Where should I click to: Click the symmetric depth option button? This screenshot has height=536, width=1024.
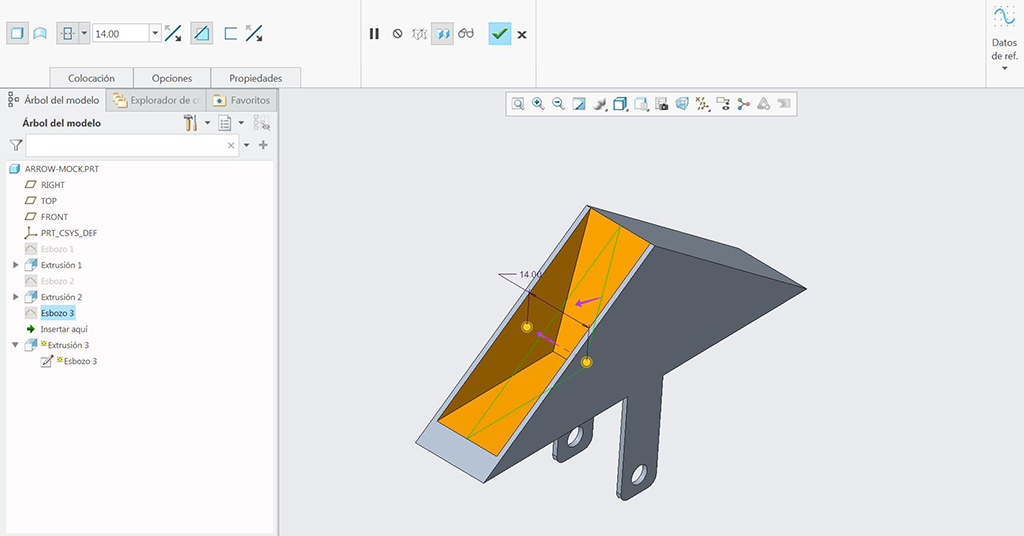(x=68, y=33)
